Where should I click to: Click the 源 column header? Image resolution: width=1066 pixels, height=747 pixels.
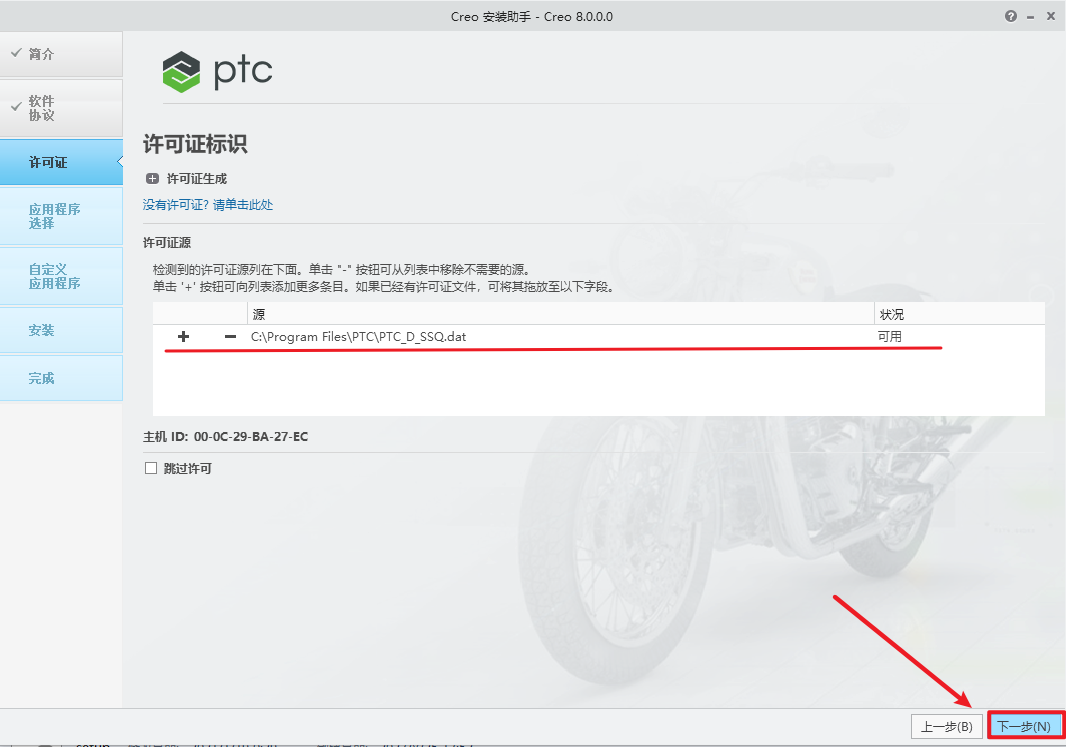(x=257, y=313)
